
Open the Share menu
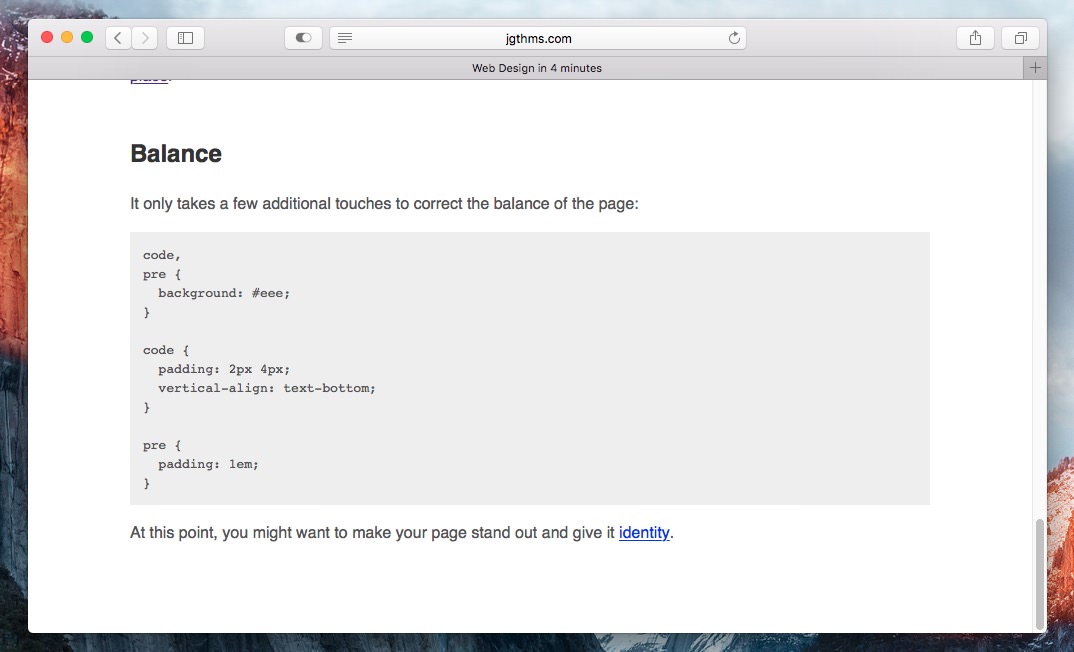point(975,38)
